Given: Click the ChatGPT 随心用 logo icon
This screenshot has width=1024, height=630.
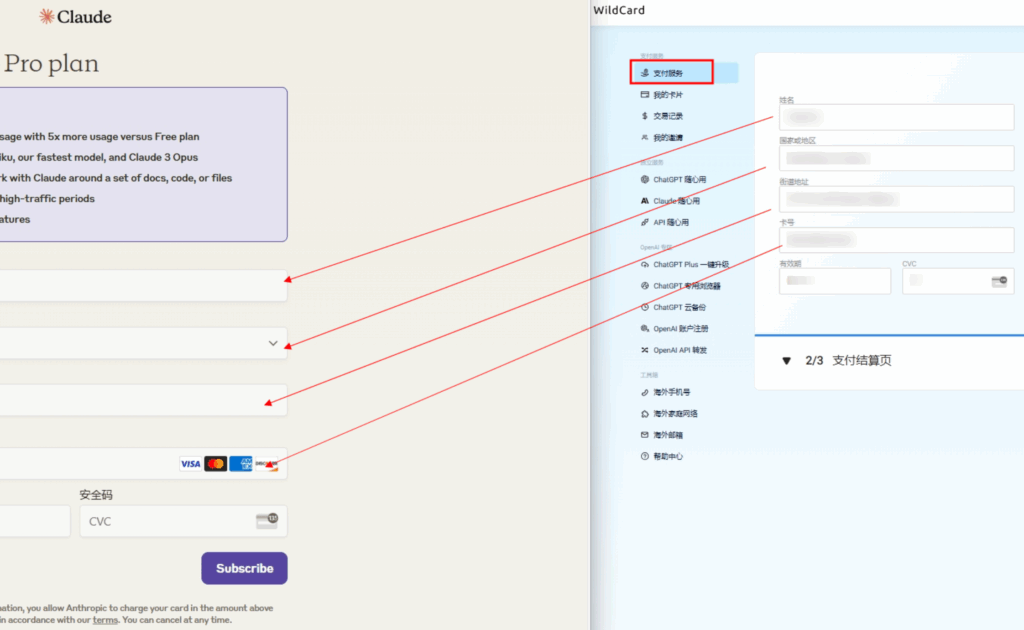Looking at the screenshot, I should click(x=645, y=180).
